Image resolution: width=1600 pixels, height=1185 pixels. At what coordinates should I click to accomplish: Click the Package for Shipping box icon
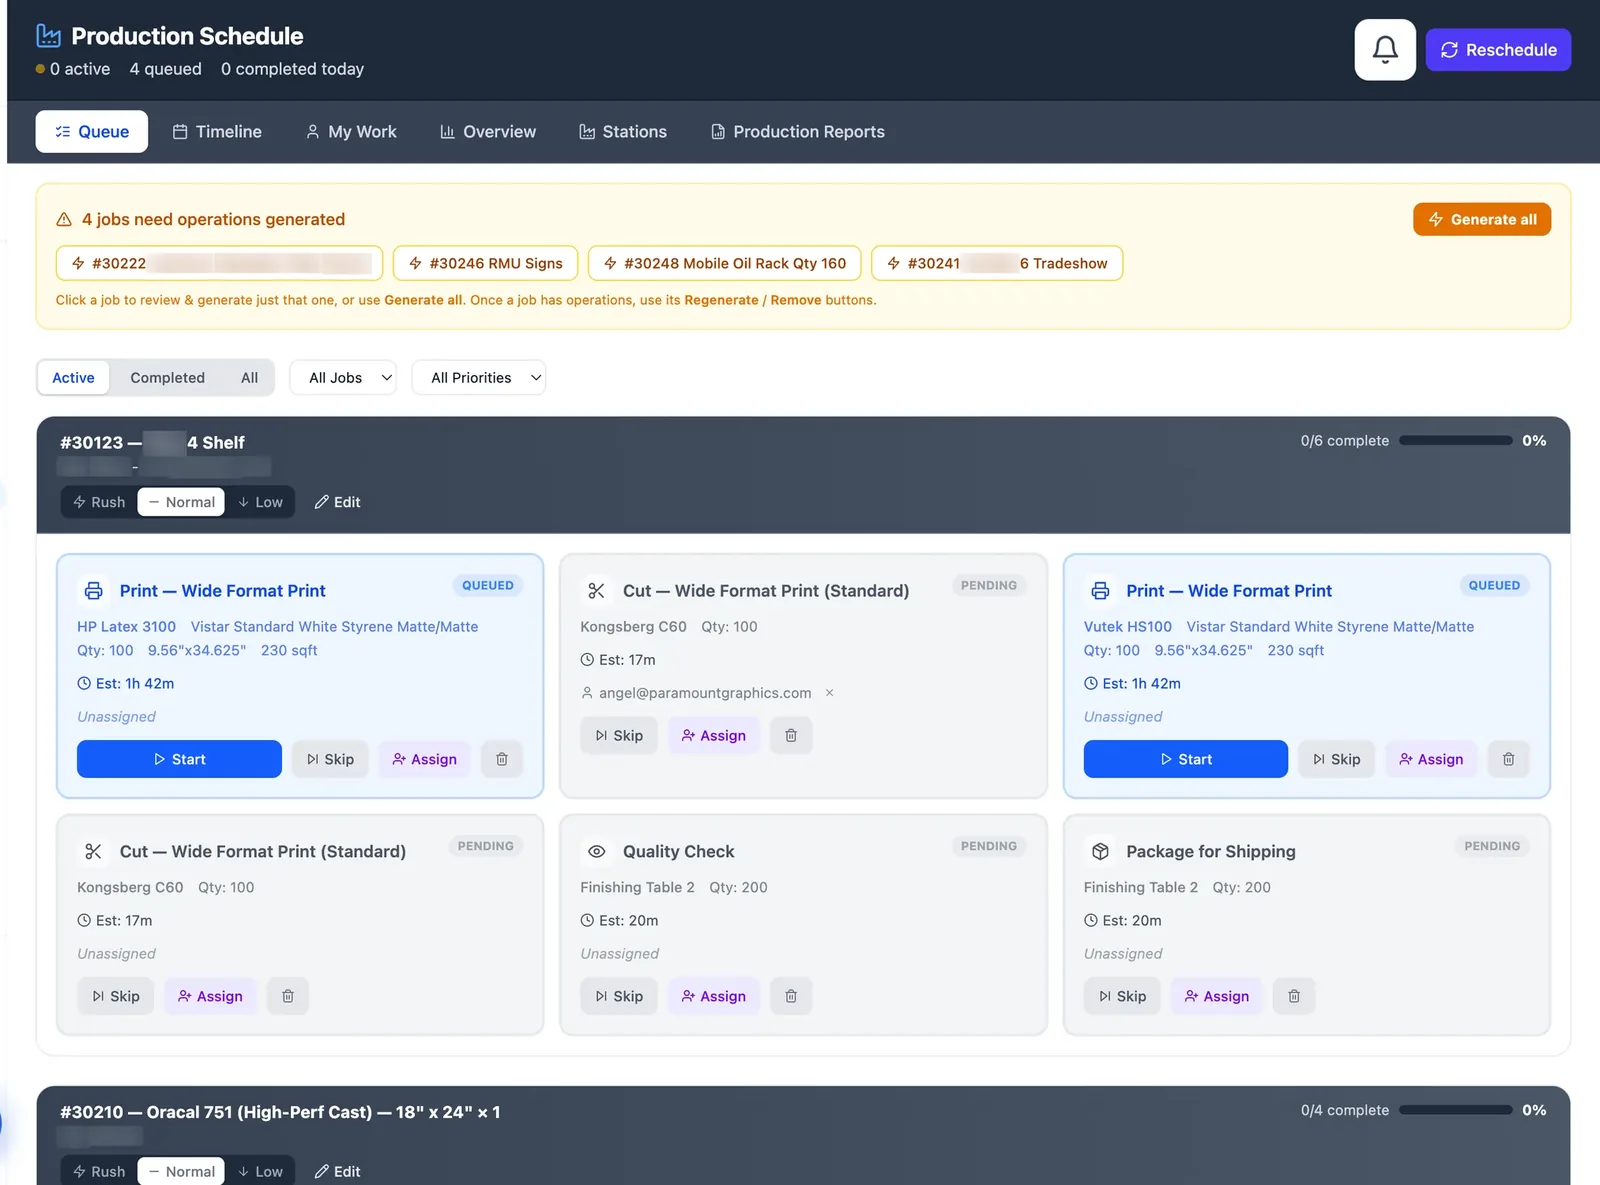(x=1100, y=851)
